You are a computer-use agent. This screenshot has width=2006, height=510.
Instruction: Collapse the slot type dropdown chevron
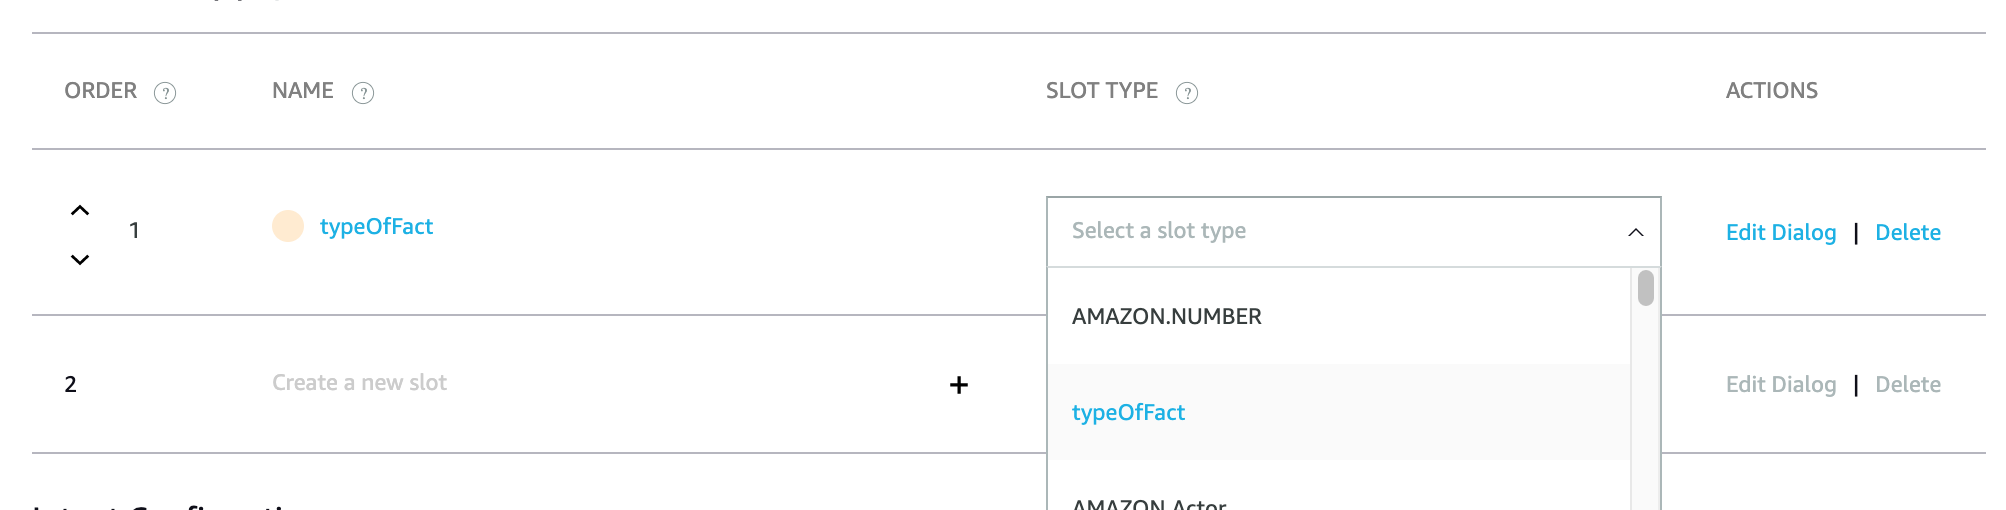pyautogui.click(x=1635, y=232)
